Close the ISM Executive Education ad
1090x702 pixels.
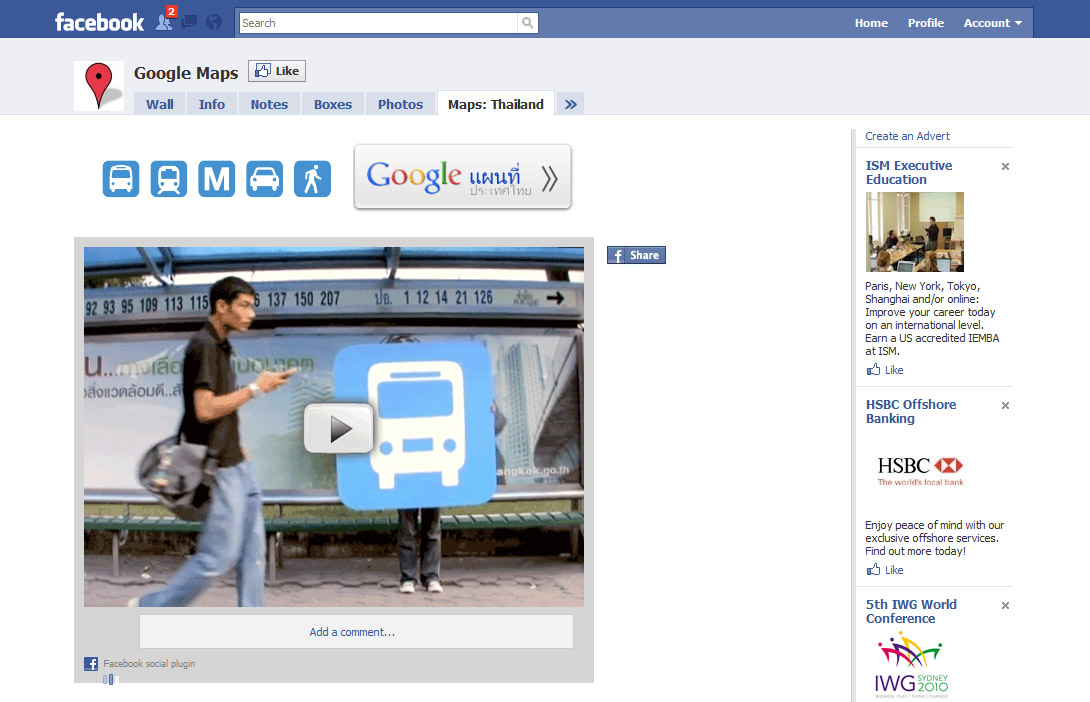1005,167
